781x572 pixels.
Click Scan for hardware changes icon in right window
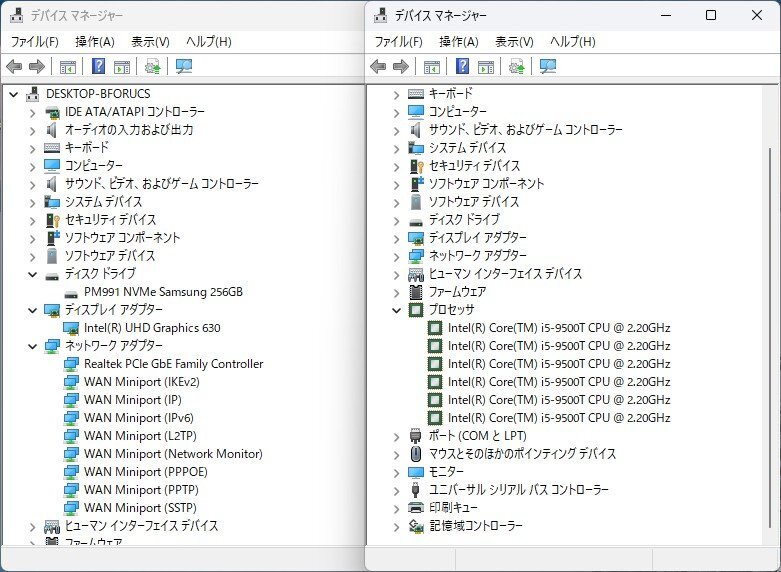(548, 66)
